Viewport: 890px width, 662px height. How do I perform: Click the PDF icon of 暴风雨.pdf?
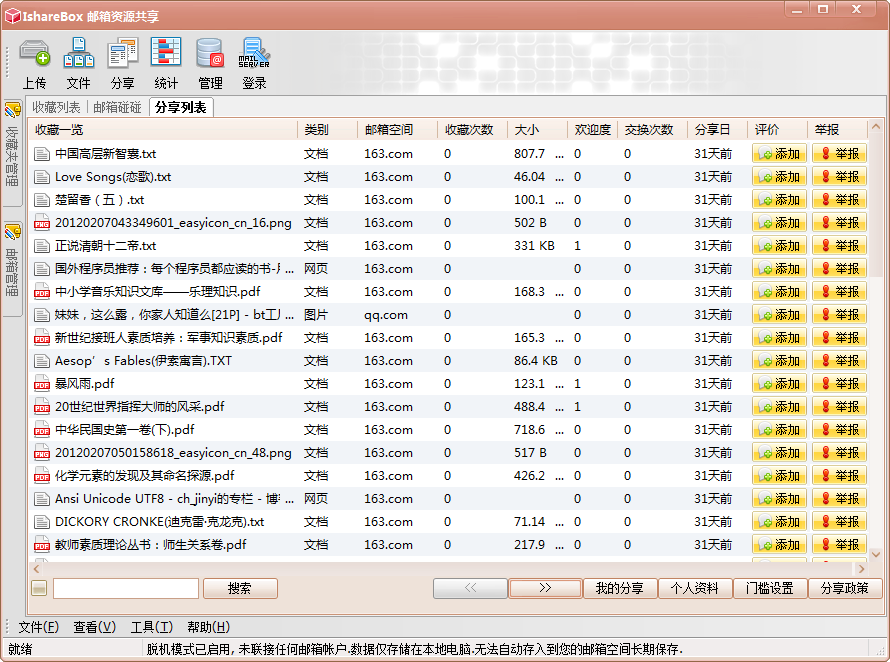[x=41, y=384]
